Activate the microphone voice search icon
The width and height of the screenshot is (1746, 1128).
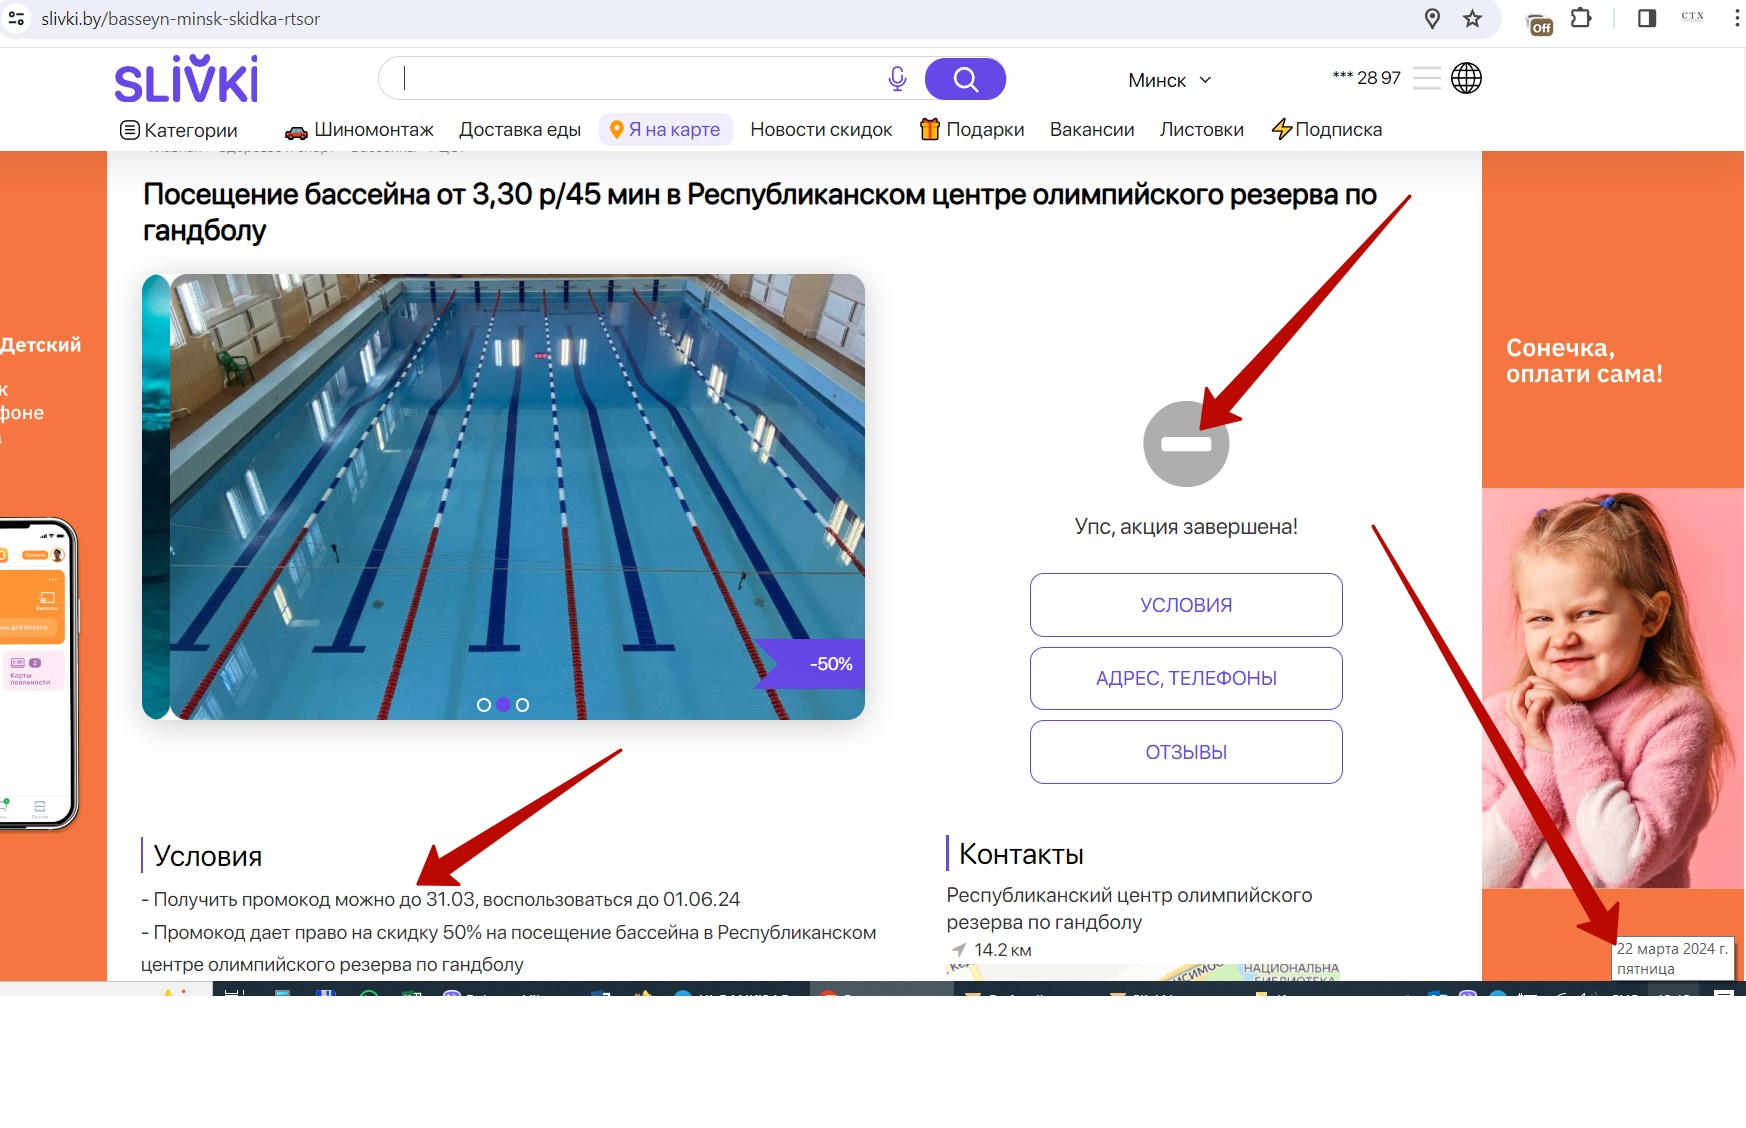(x=897, y=79)
